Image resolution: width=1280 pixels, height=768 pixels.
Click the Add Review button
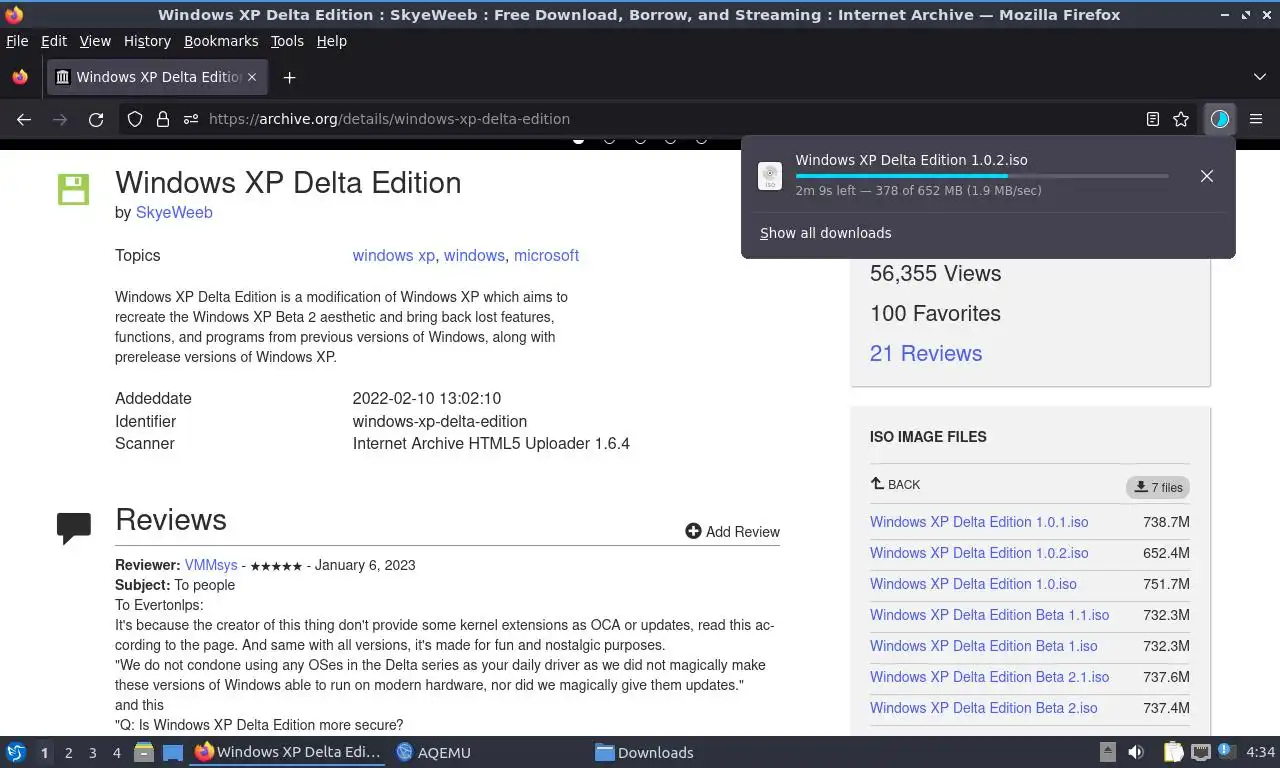point(733,532)
